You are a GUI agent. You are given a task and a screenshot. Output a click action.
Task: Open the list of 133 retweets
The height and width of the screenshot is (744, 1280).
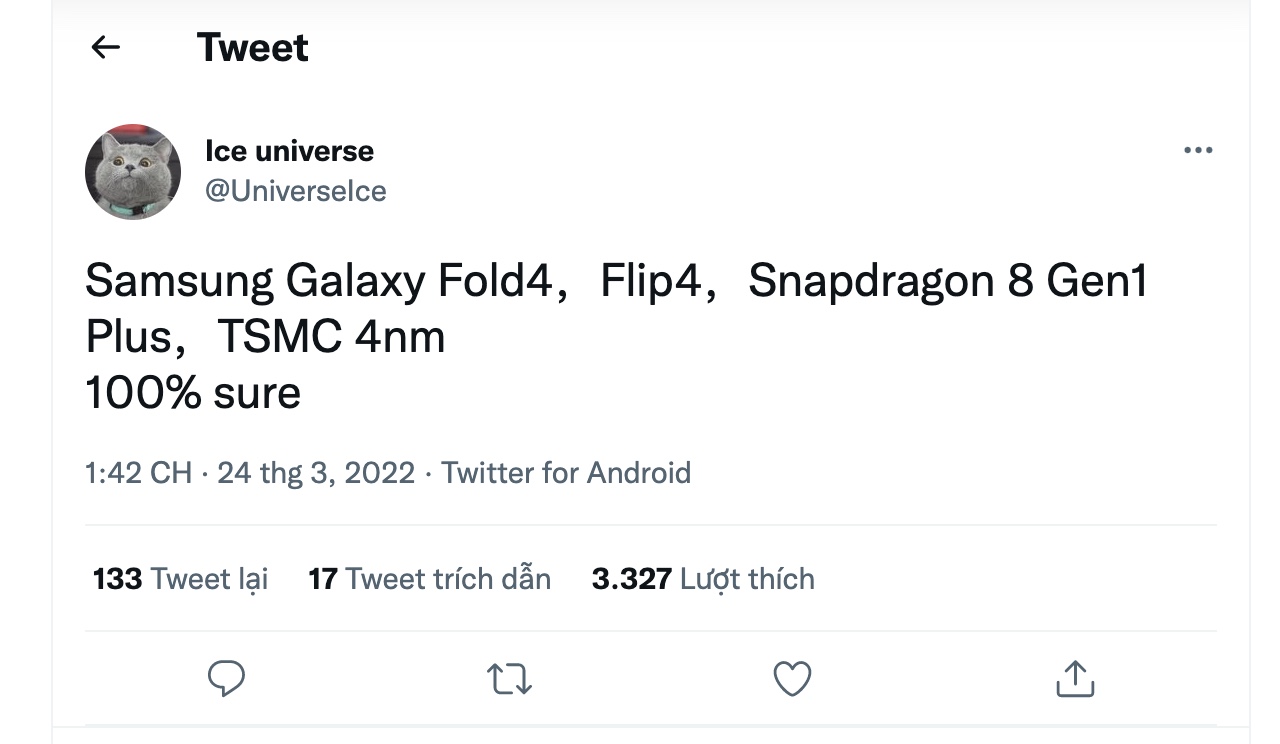(180, 578)
